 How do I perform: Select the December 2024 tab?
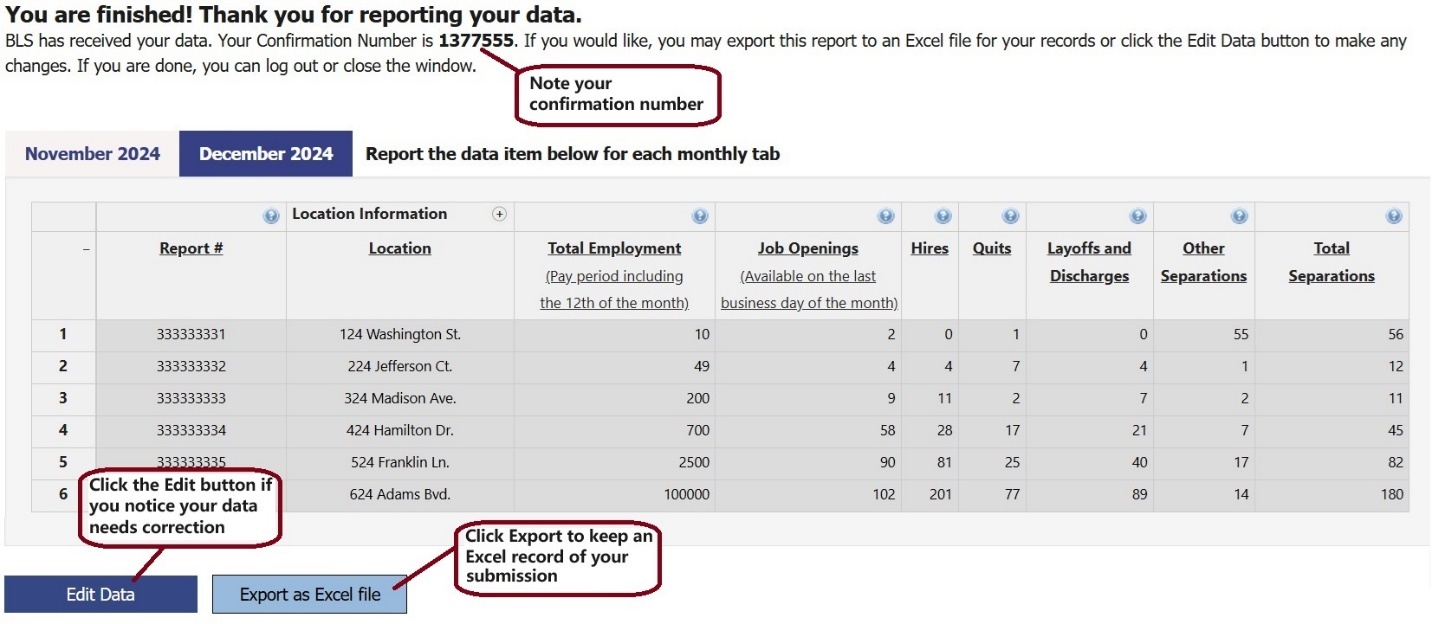pos(266,154)
